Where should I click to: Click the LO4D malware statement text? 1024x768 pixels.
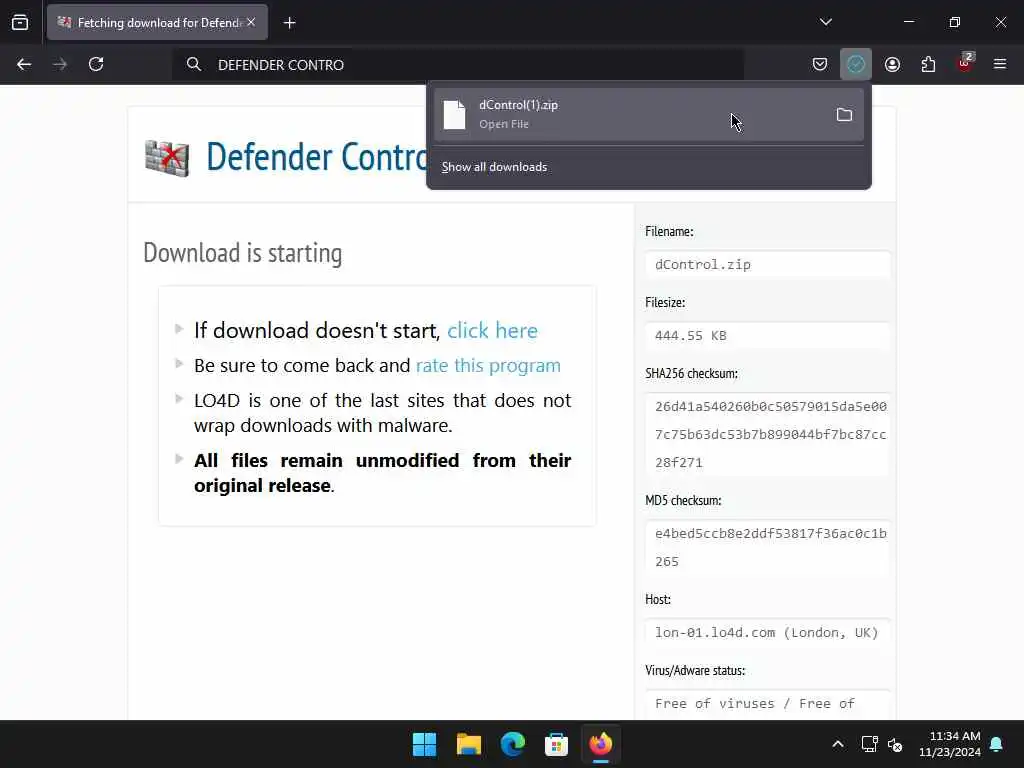pos(382,413)
